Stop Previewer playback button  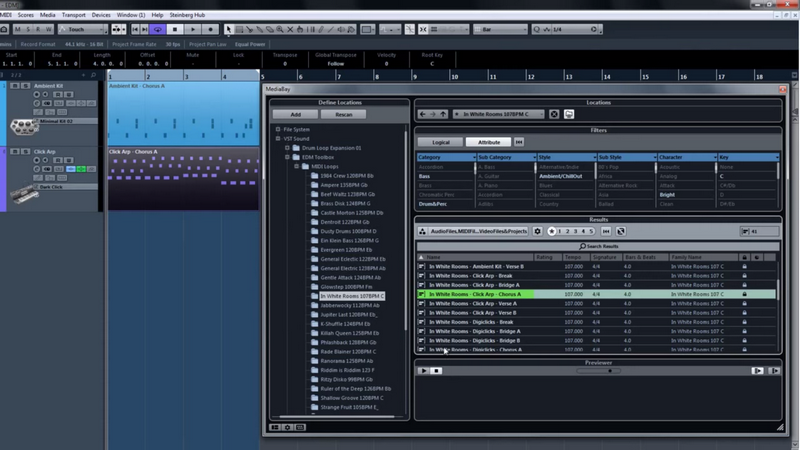436,371
